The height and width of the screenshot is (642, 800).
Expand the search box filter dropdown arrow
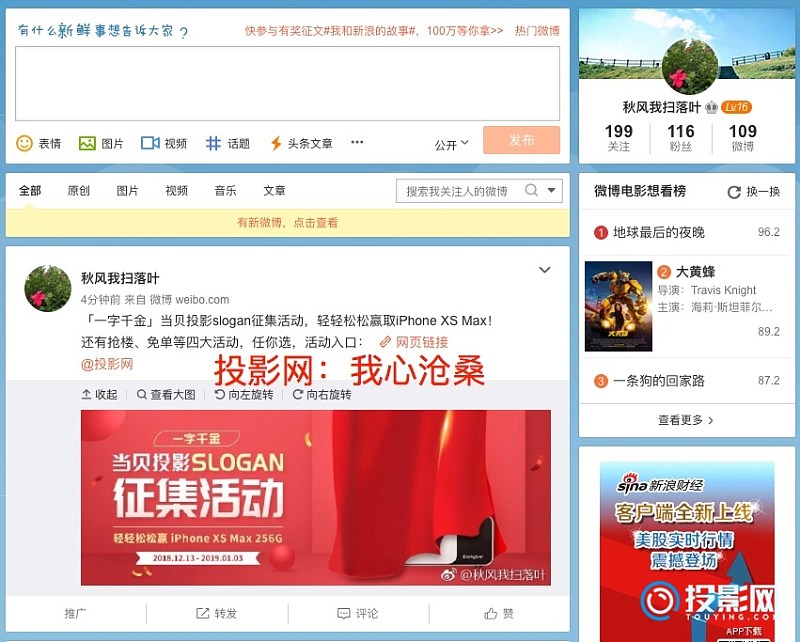click(x=552, y=190)
